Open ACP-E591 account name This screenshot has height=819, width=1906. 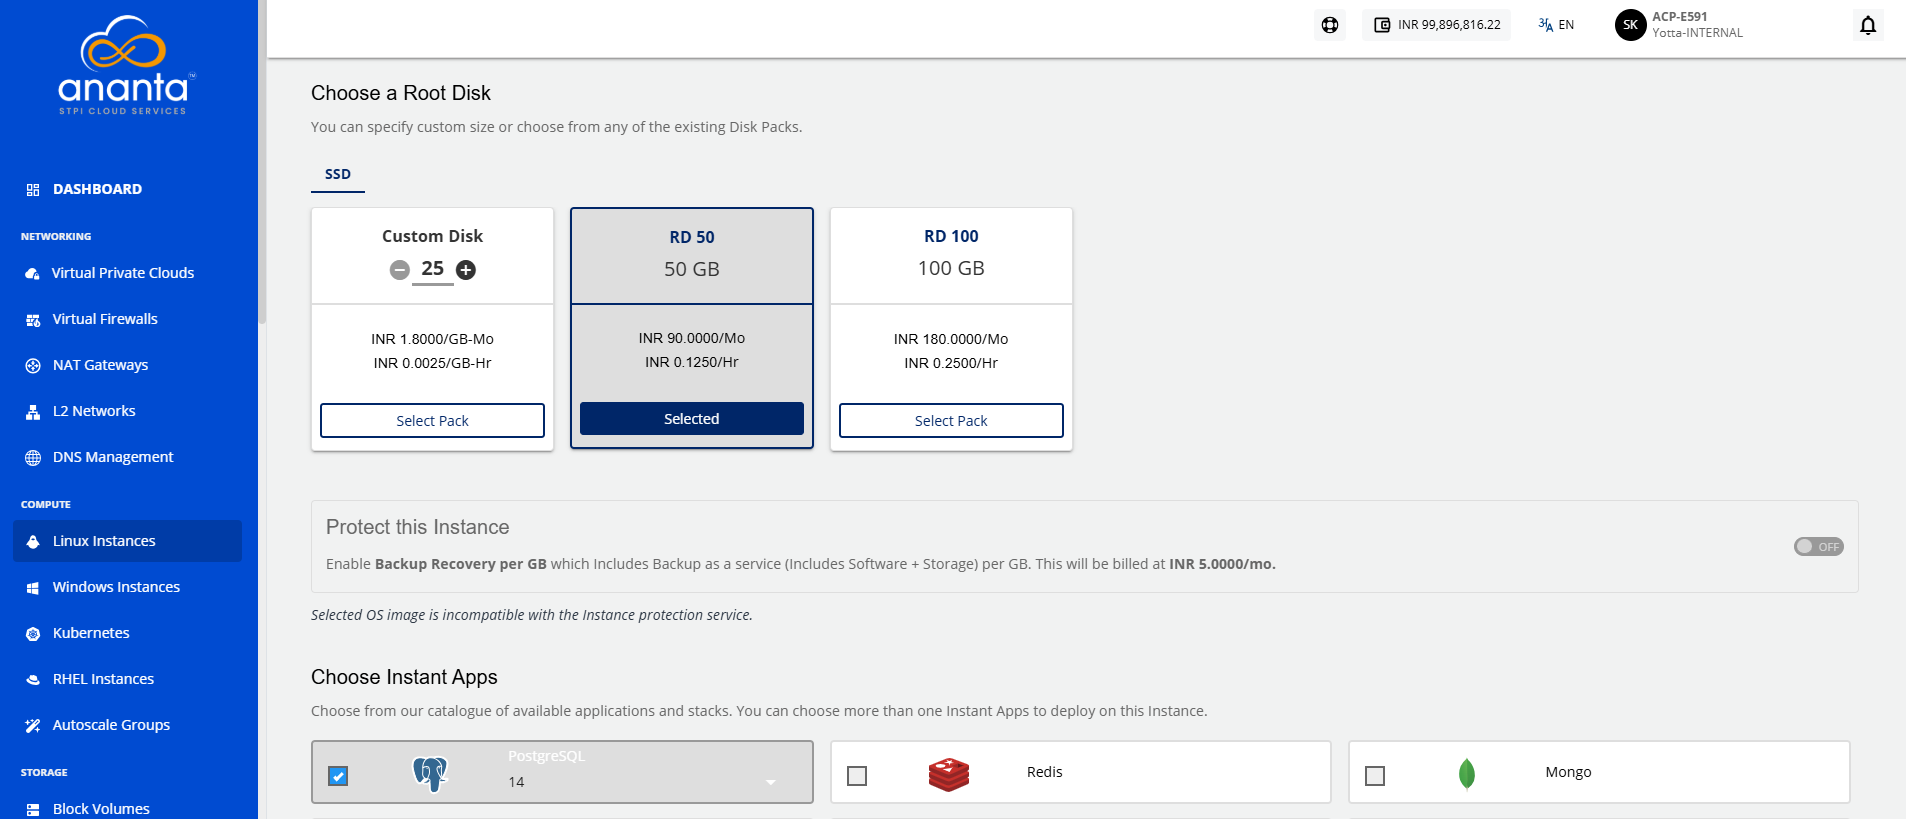click(x=1680, y=17)
